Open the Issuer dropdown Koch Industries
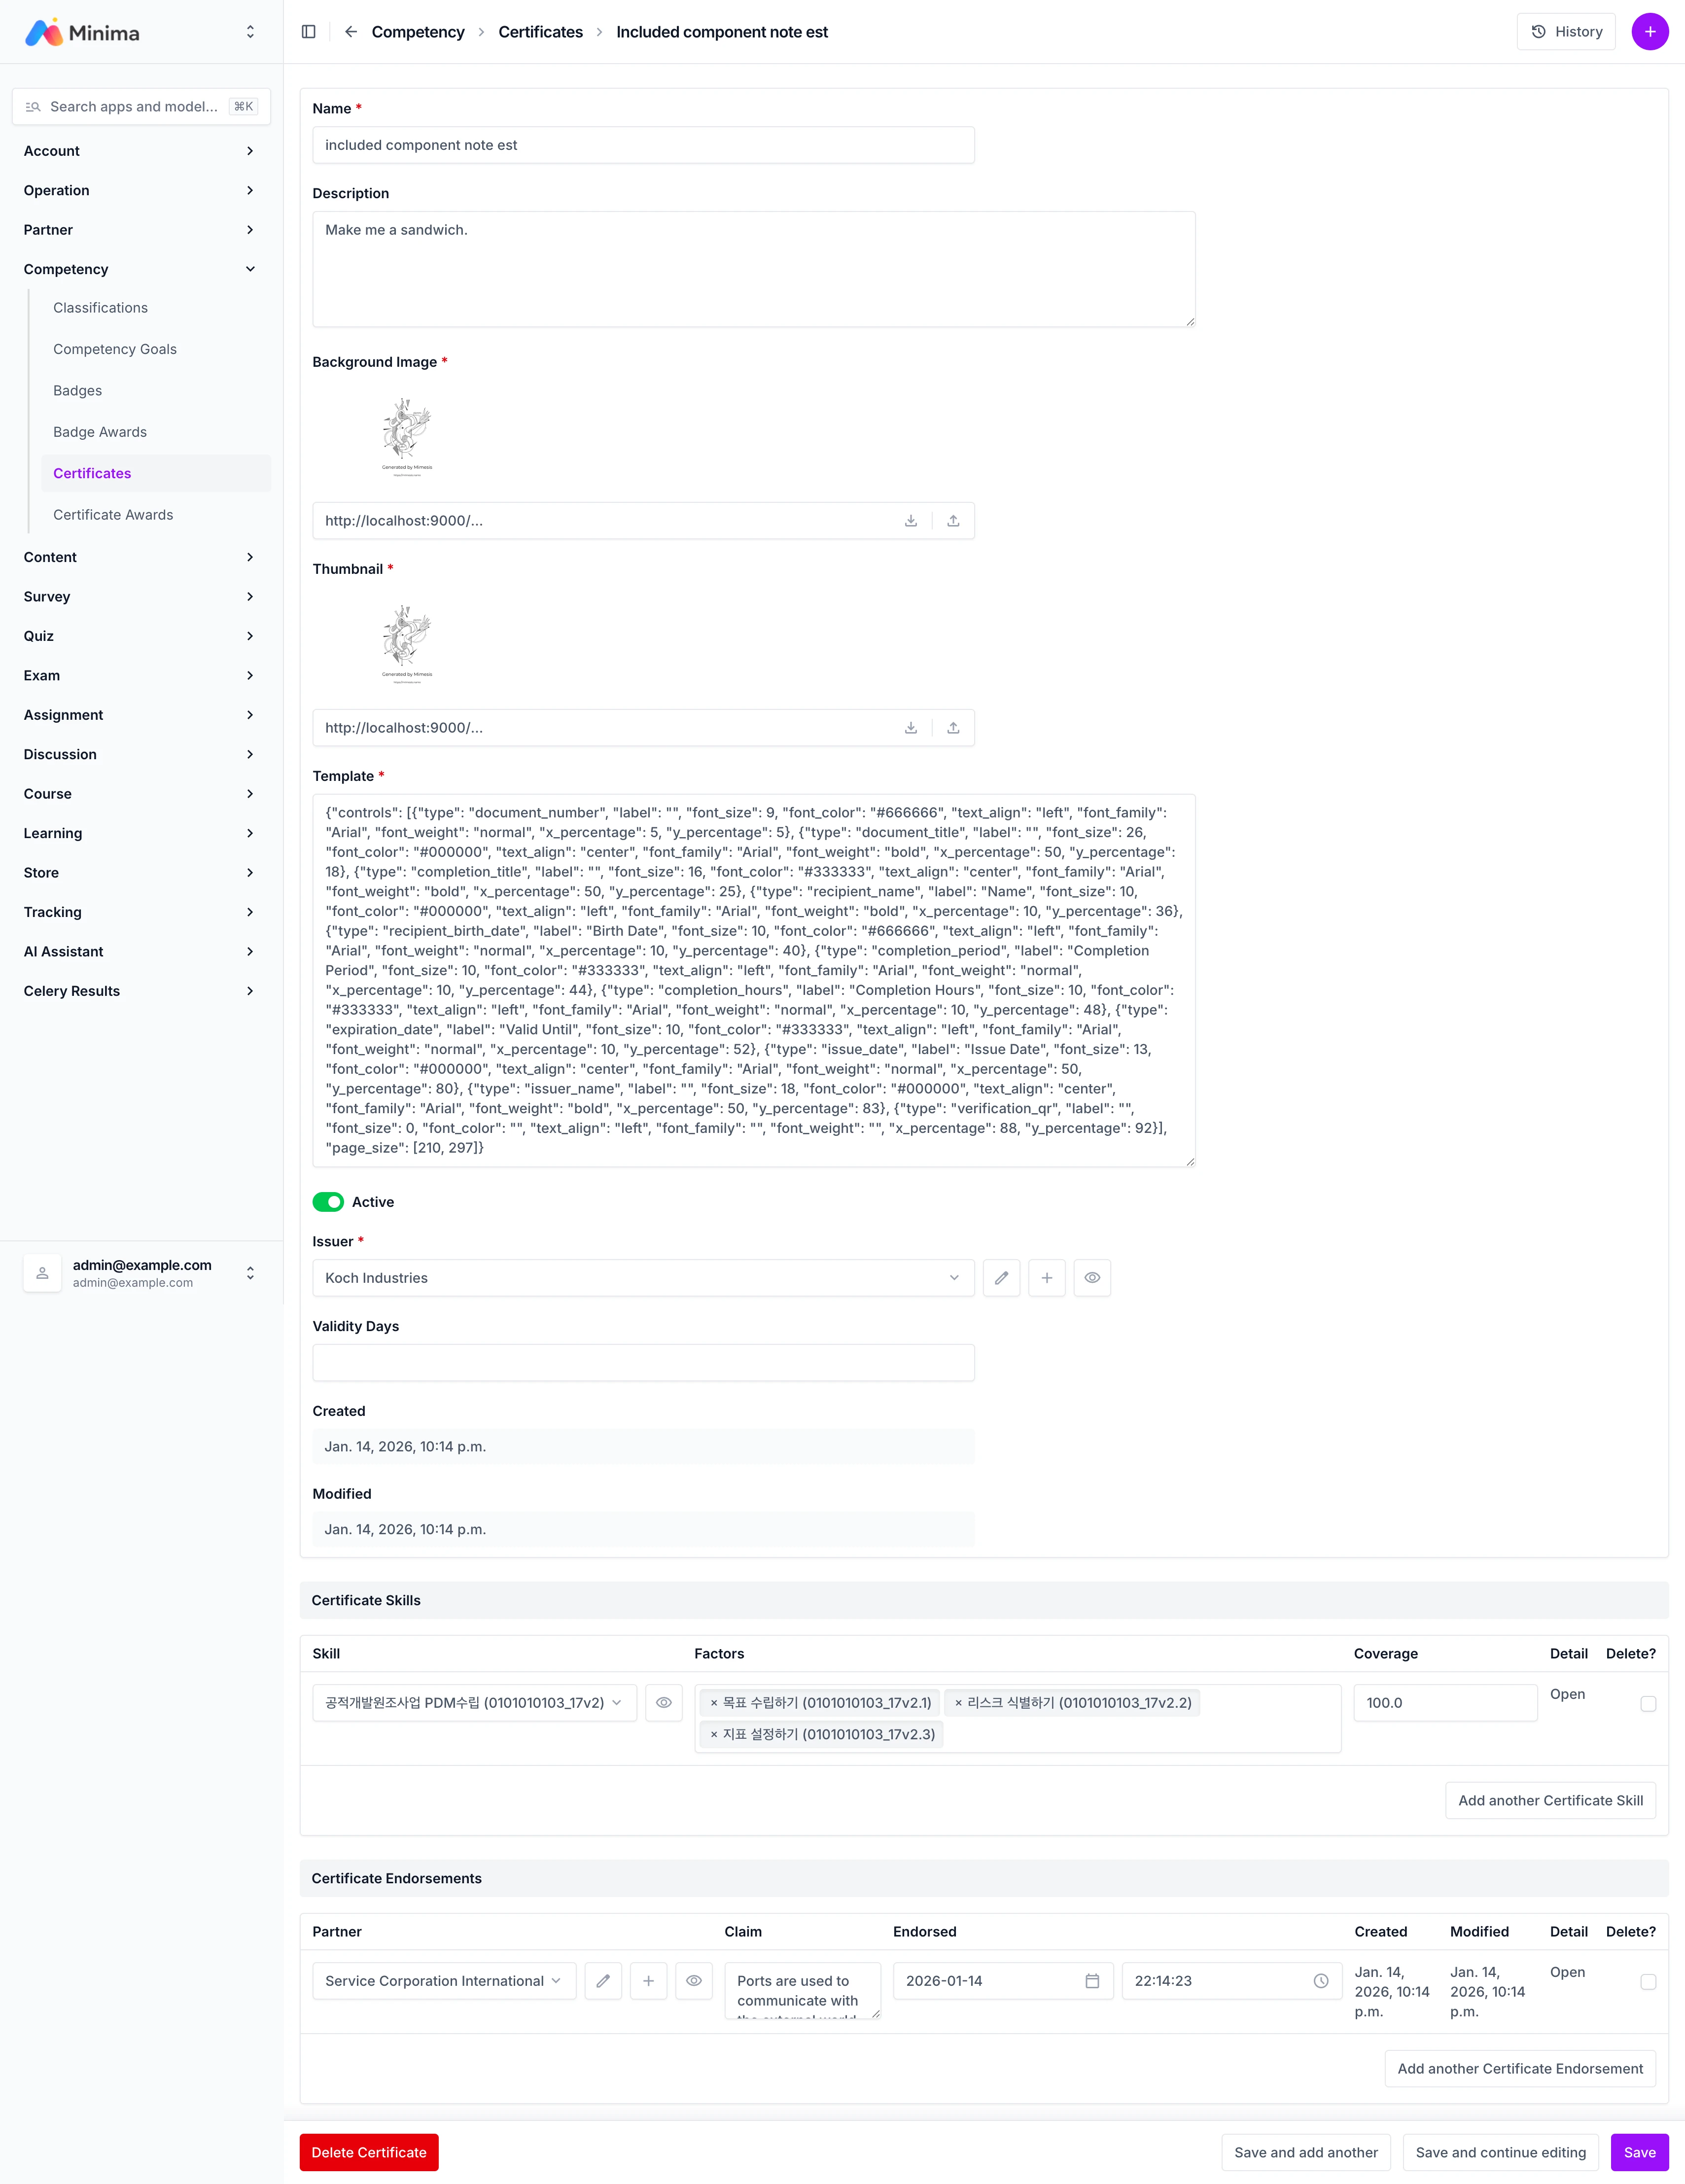This screenshot has width=1685, height=2184. click(643, 1278)
